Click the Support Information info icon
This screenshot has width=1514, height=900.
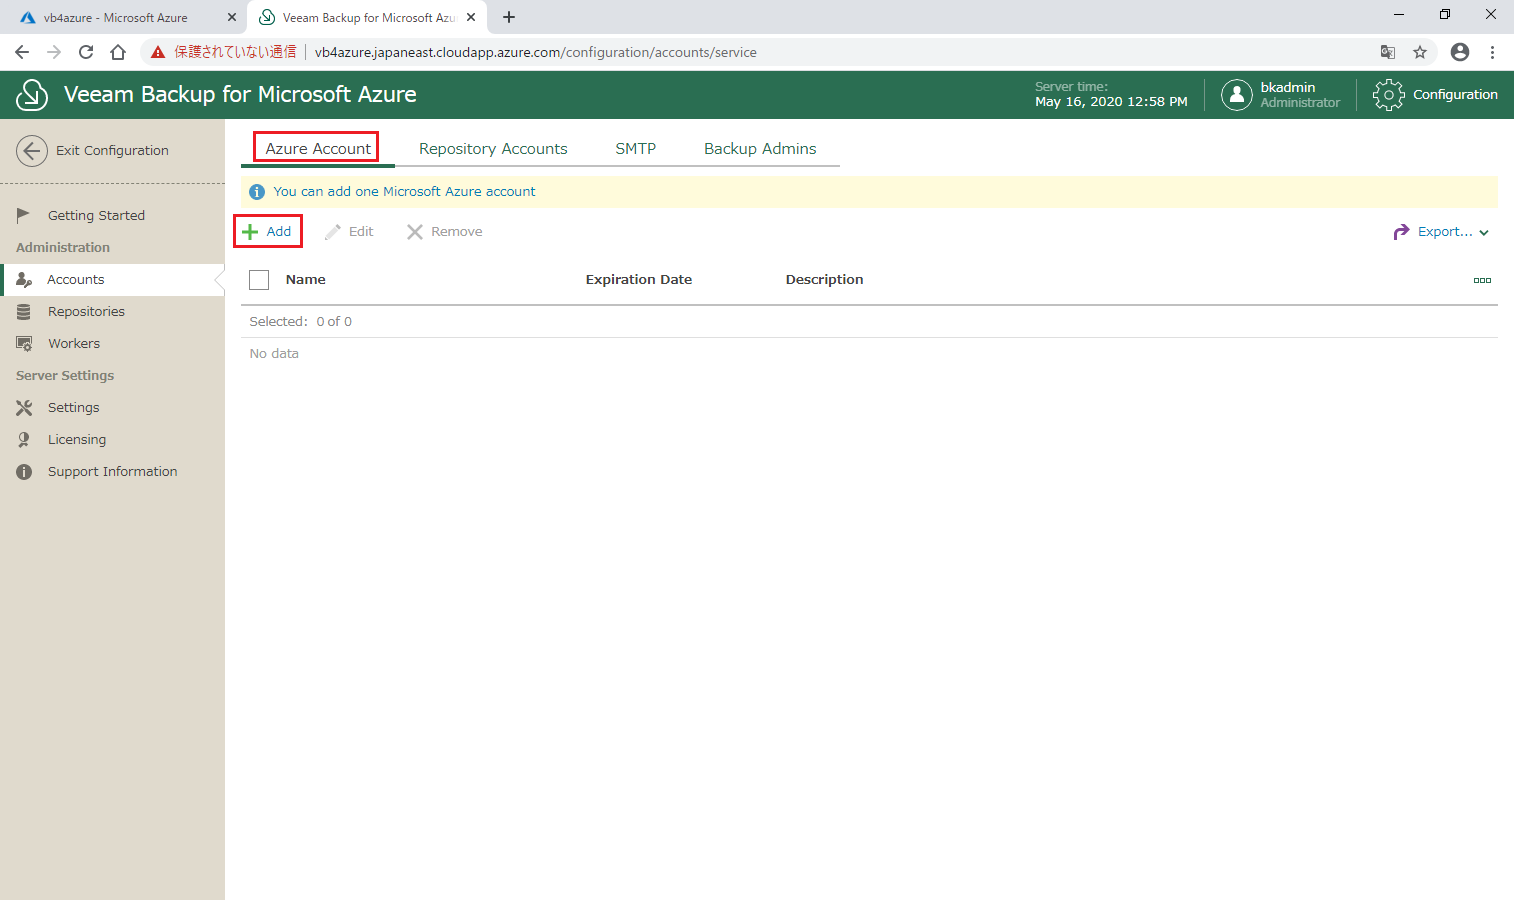coord(24,472)
